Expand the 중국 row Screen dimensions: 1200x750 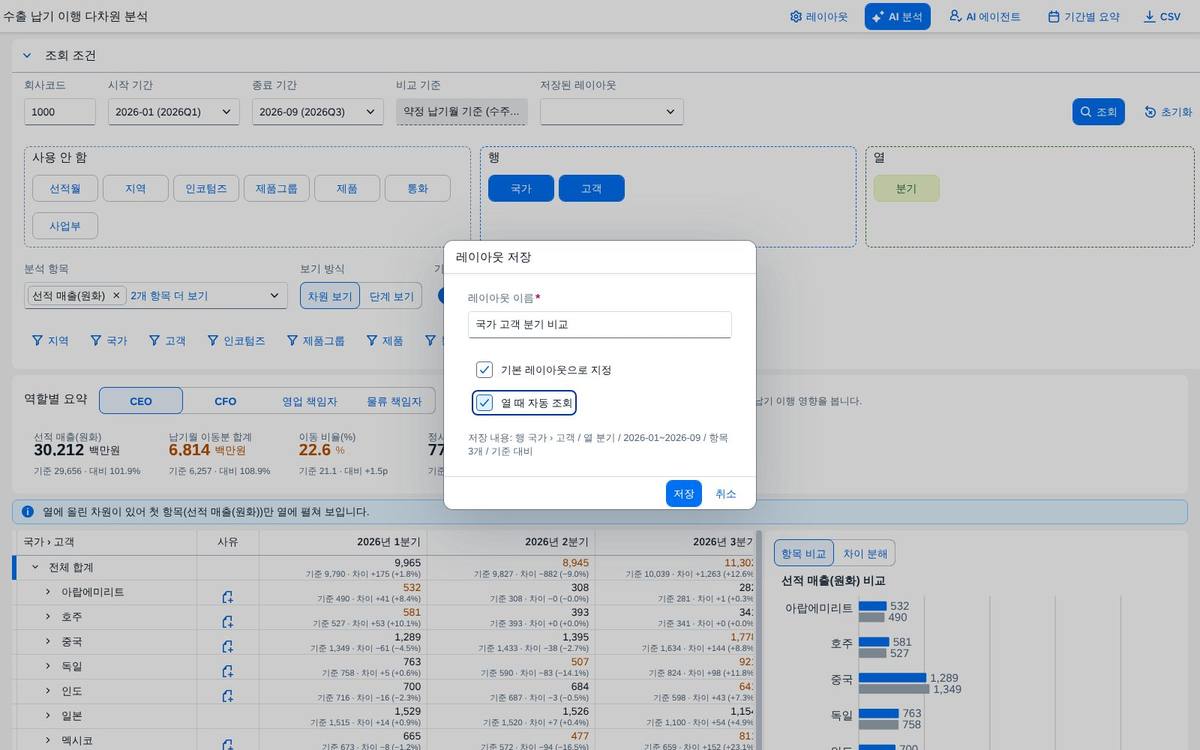47,641
